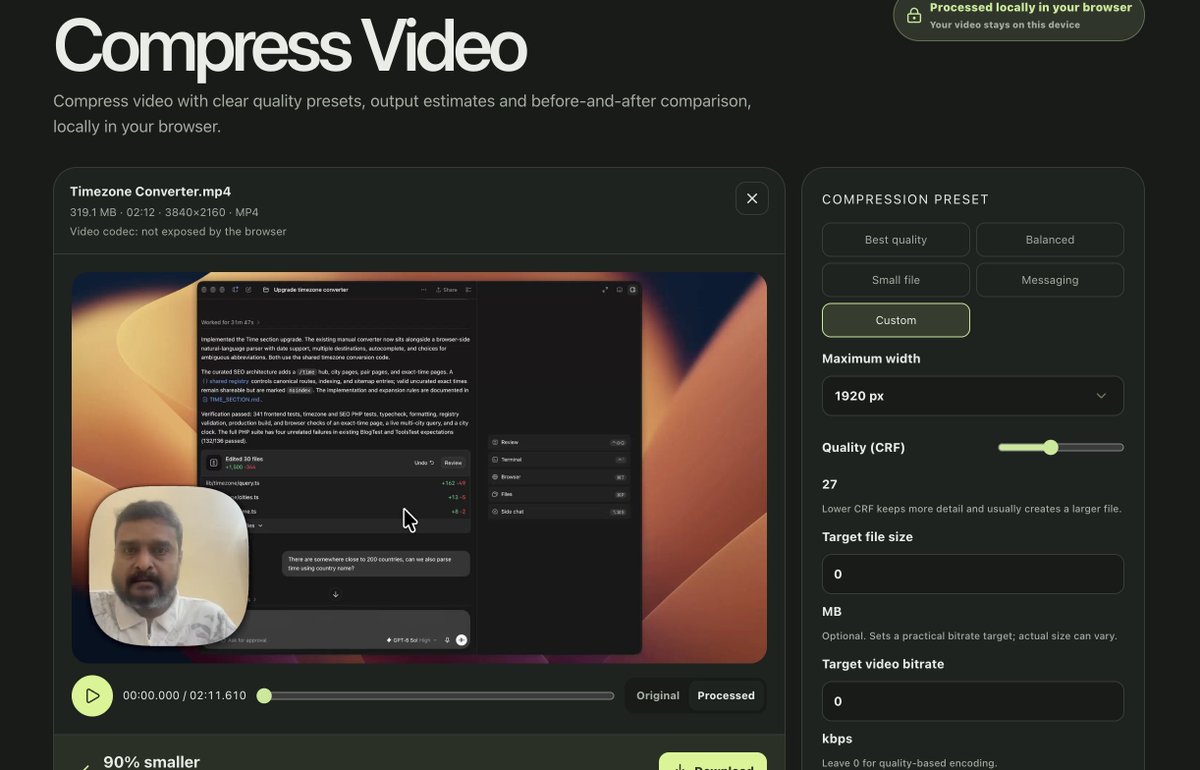Image resolution: width=1200 pixels, height=770 pixels.
Task: Select the Best quality preset
Action: (x=896, y=240)
